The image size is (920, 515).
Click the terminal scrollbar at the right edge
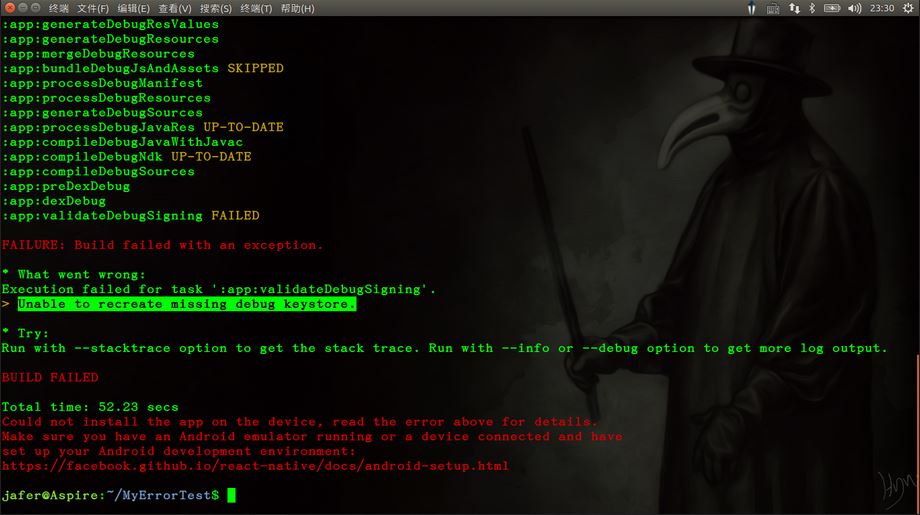tap(918, 434)
